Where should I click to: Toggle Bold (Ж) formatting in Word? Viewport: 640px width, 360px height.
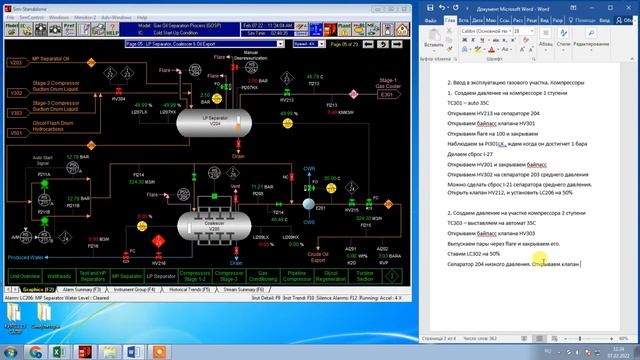point(464,40)
